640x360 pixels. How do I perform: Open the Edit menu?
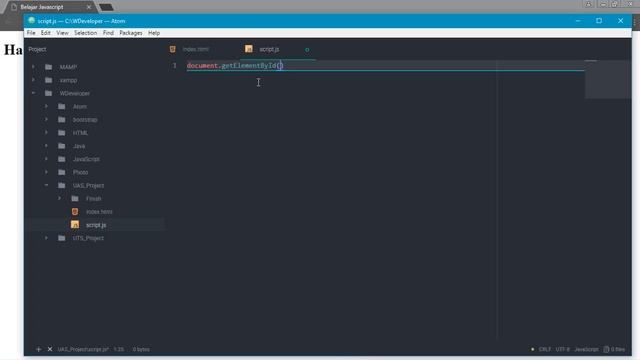(45, 33)
